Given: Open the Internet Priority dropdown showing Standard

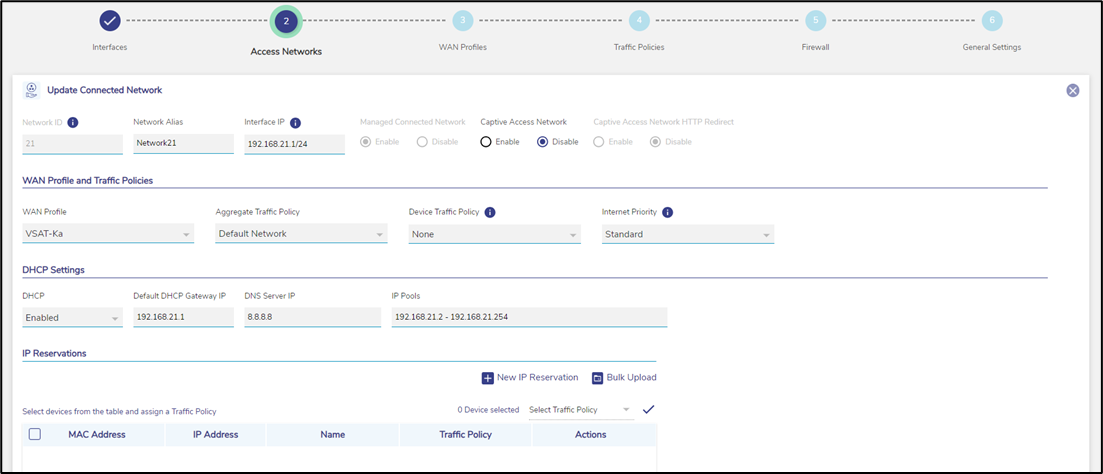Looking at the screenshot, I should click(688, 233).
